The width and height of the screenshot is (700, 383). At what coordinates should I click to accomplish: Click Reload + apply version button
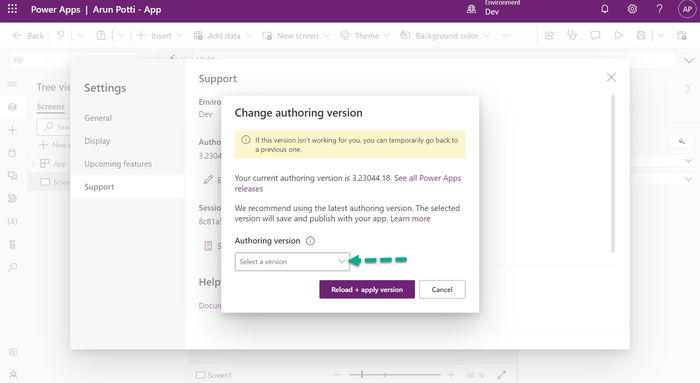367,289
